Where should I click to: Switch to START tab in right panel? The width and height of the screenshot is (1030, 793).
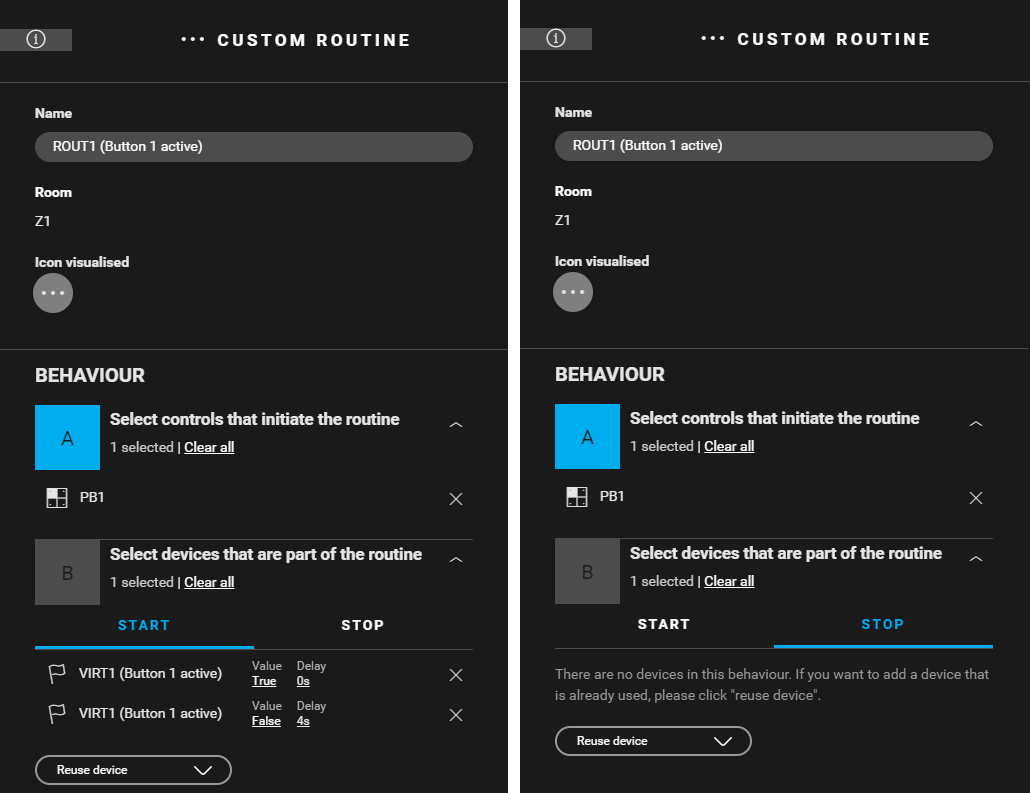pos(663,624)
